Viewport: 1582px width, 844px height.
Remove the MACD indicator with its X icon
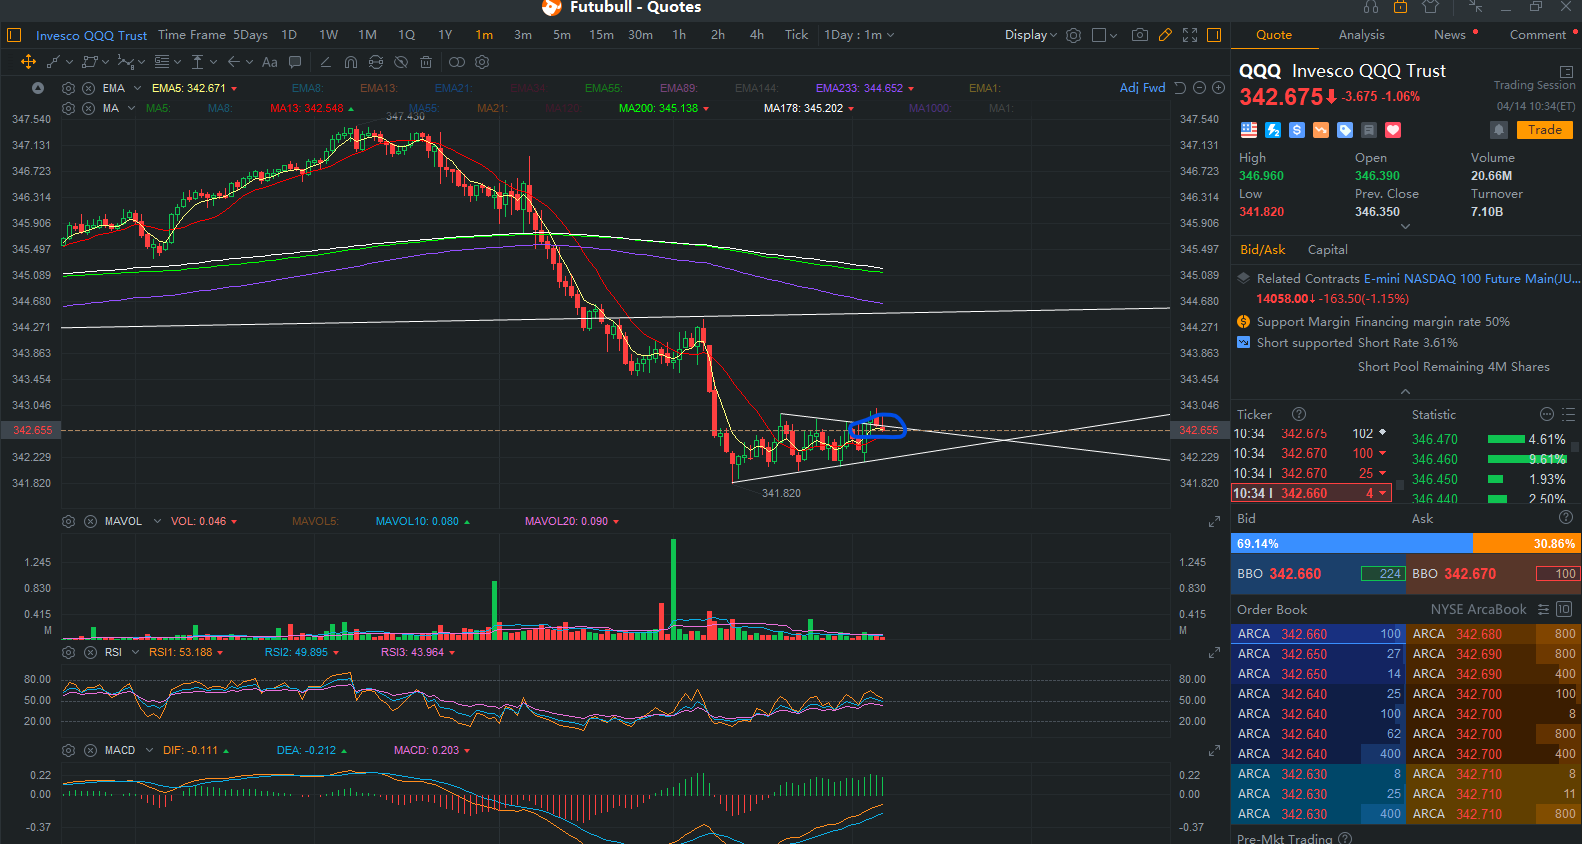point(90,750)
